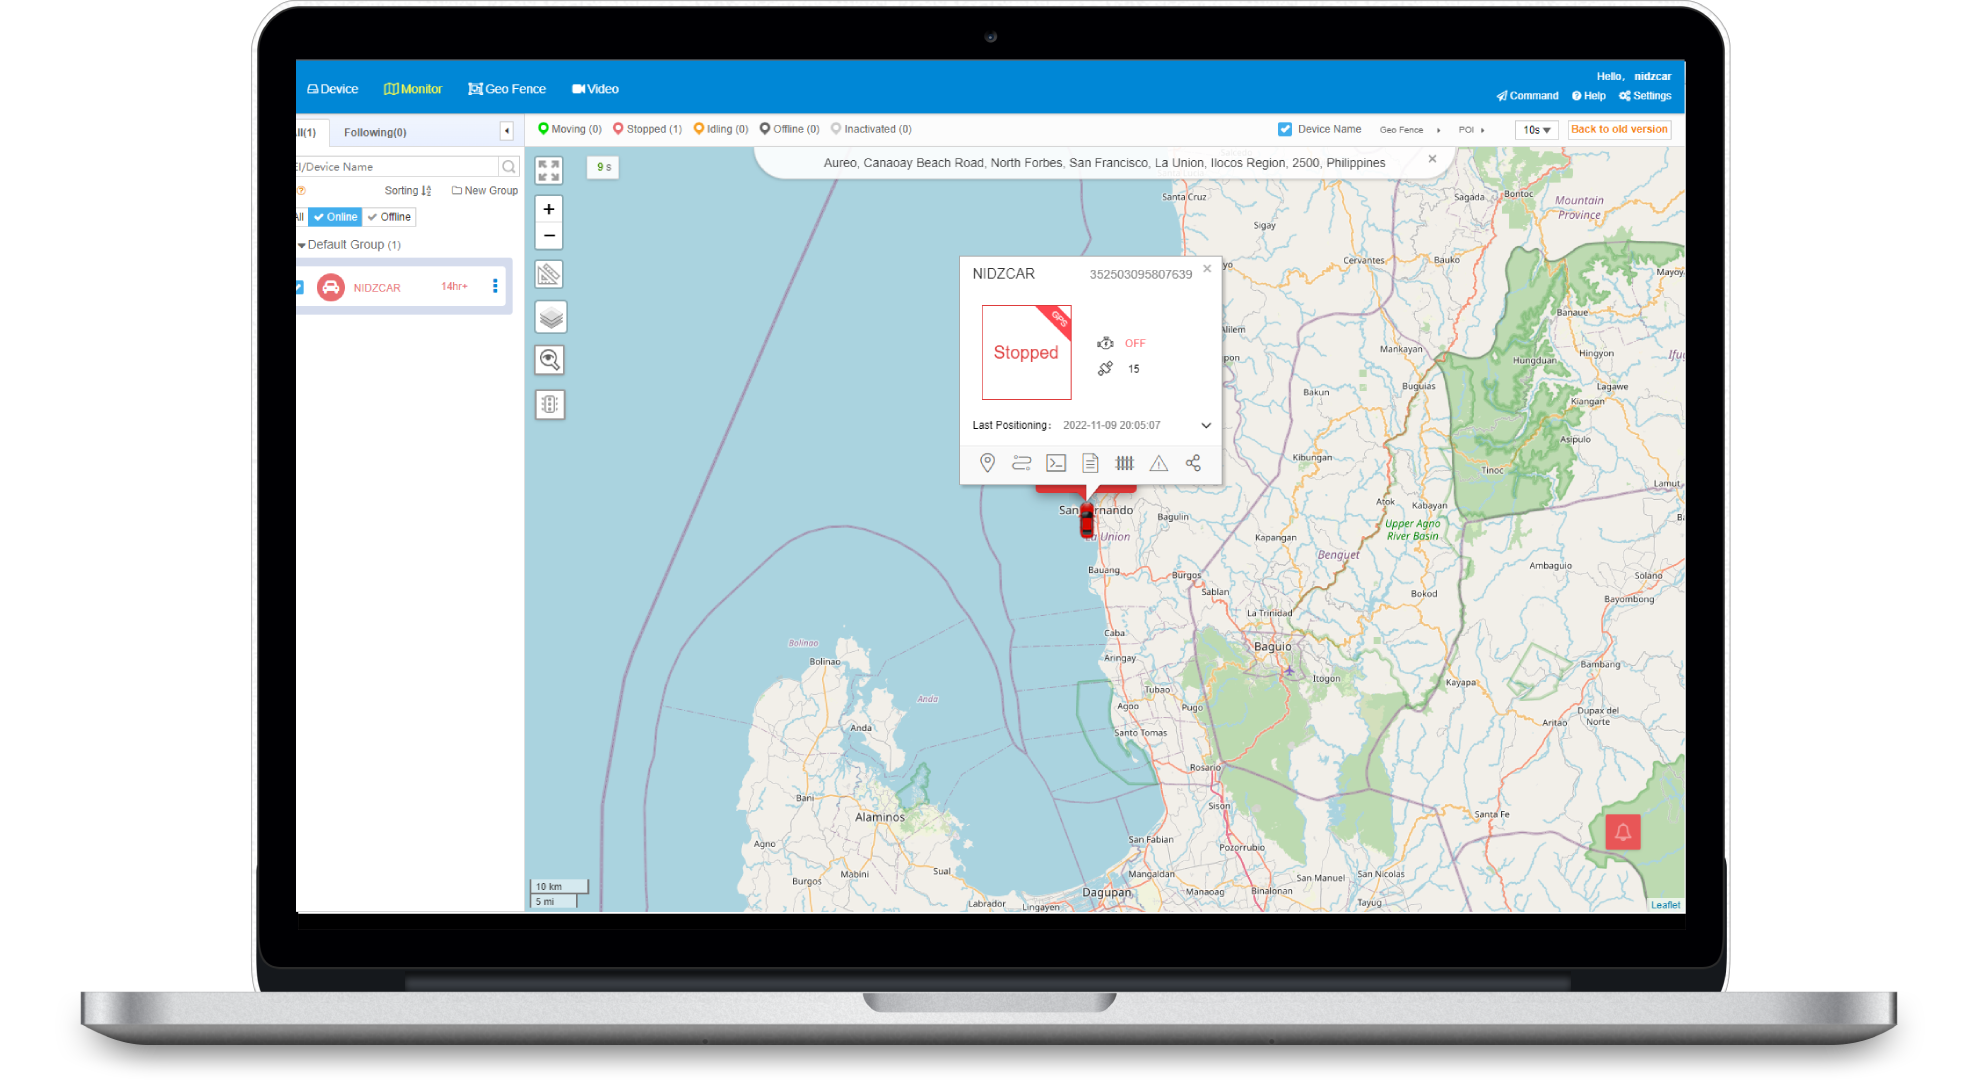This screenshot has height=1080, width=1980.
Task: Toggle the Device Name checkbox
Action: 1285,129
